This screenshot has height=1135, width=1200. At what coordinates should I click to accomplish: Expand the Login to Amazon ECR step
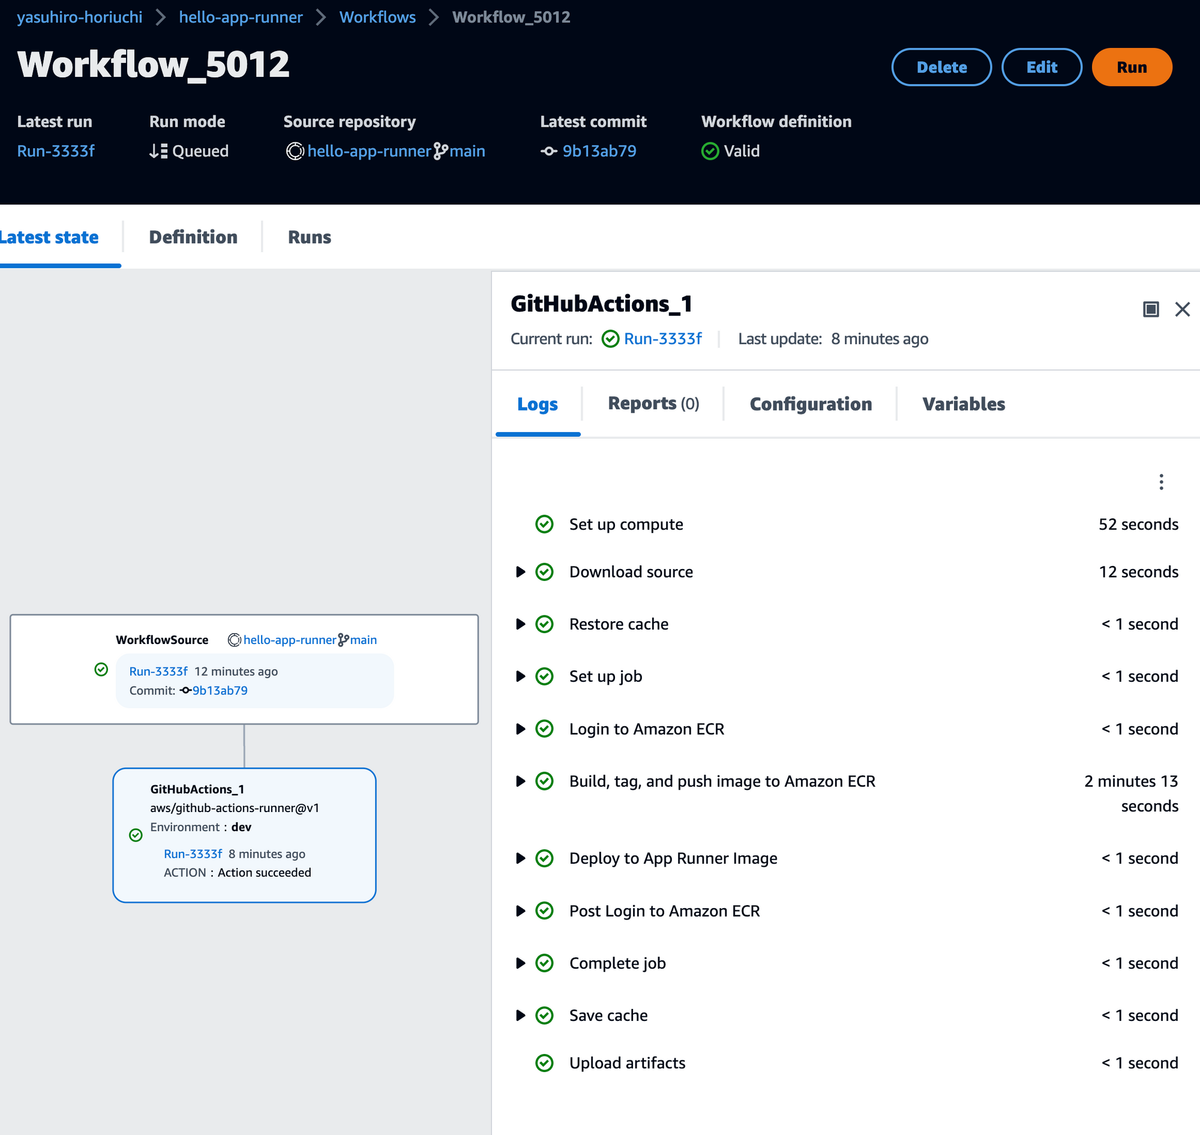[520, 729]
